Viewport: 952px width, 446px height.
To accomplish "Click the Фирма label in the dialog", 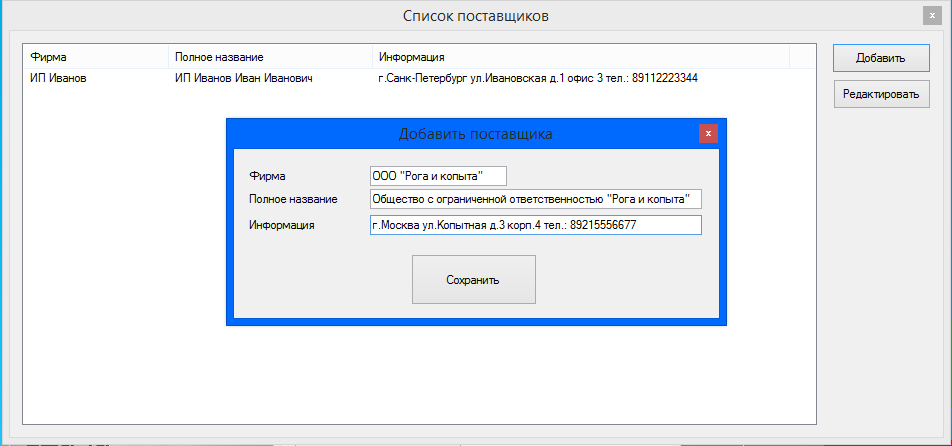I will [x=267, y=176].
